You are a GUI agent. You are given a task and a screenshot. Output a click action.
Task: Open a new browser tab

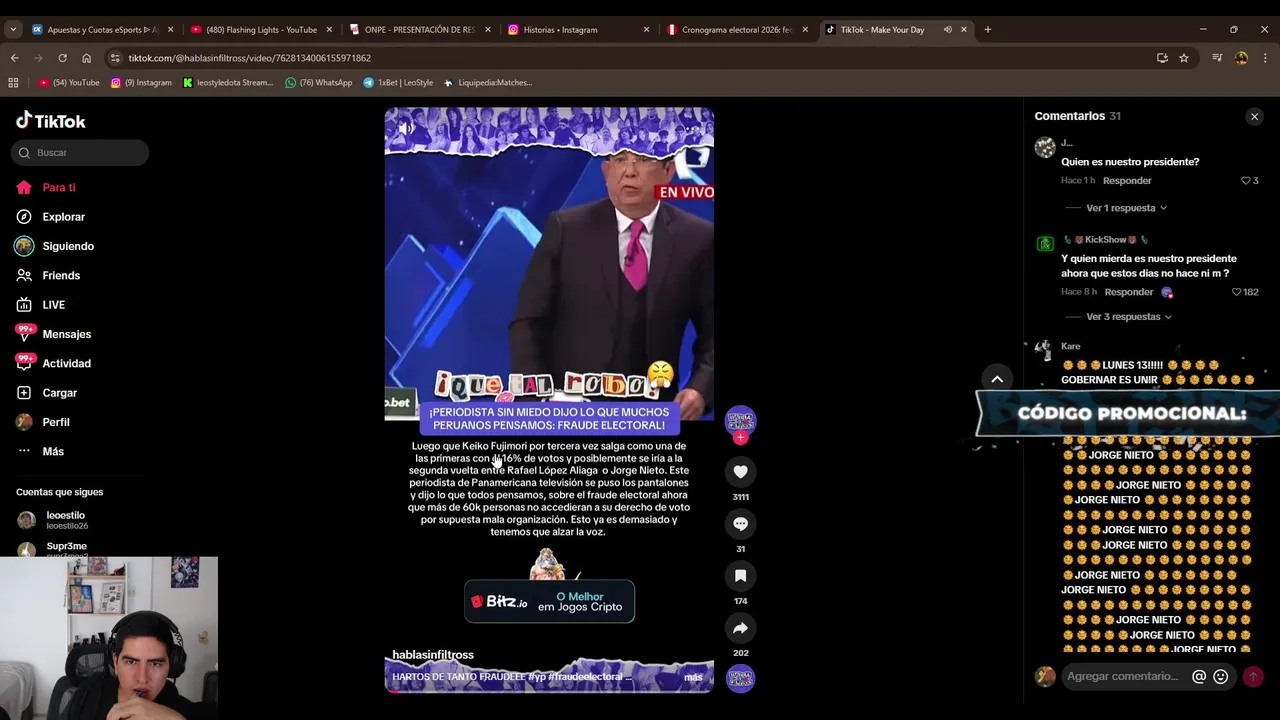[x=988, y=30]
